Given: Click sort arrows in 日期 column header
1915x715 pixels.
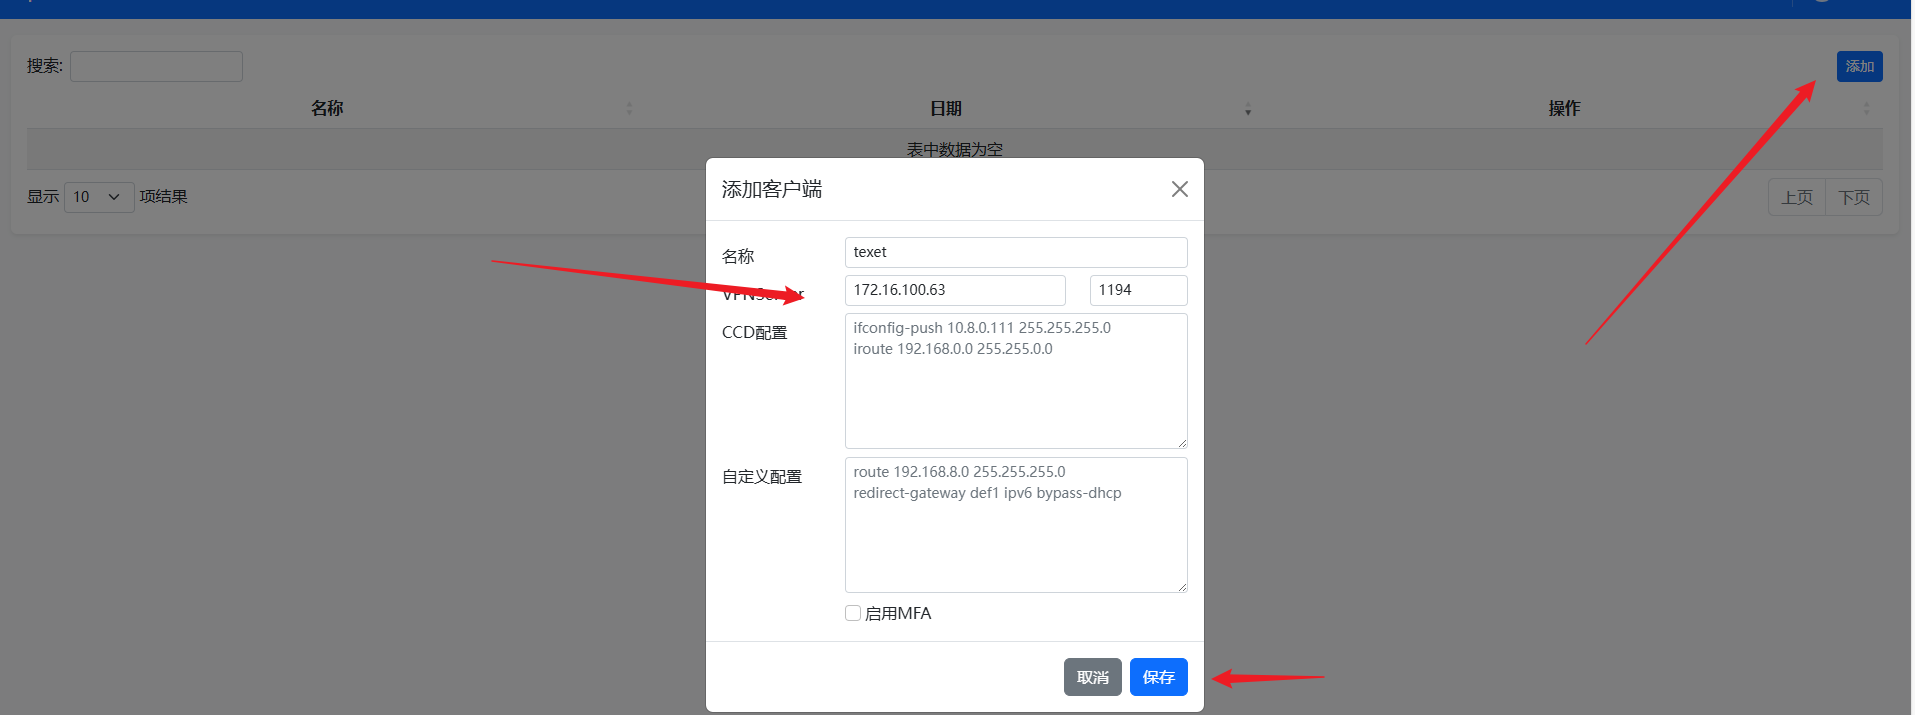Looking at the screenshot, I should (1247, 109).
